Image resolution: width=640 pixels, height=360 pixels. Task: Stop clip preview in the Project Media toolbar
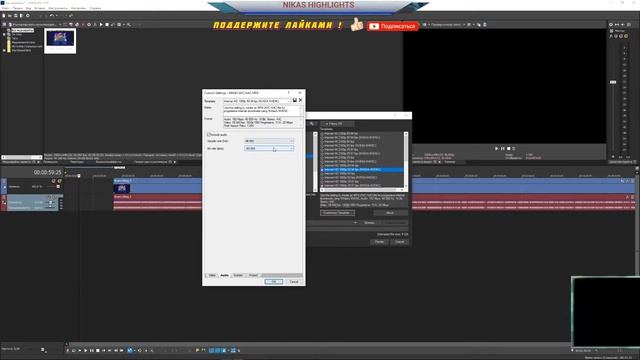107,24
